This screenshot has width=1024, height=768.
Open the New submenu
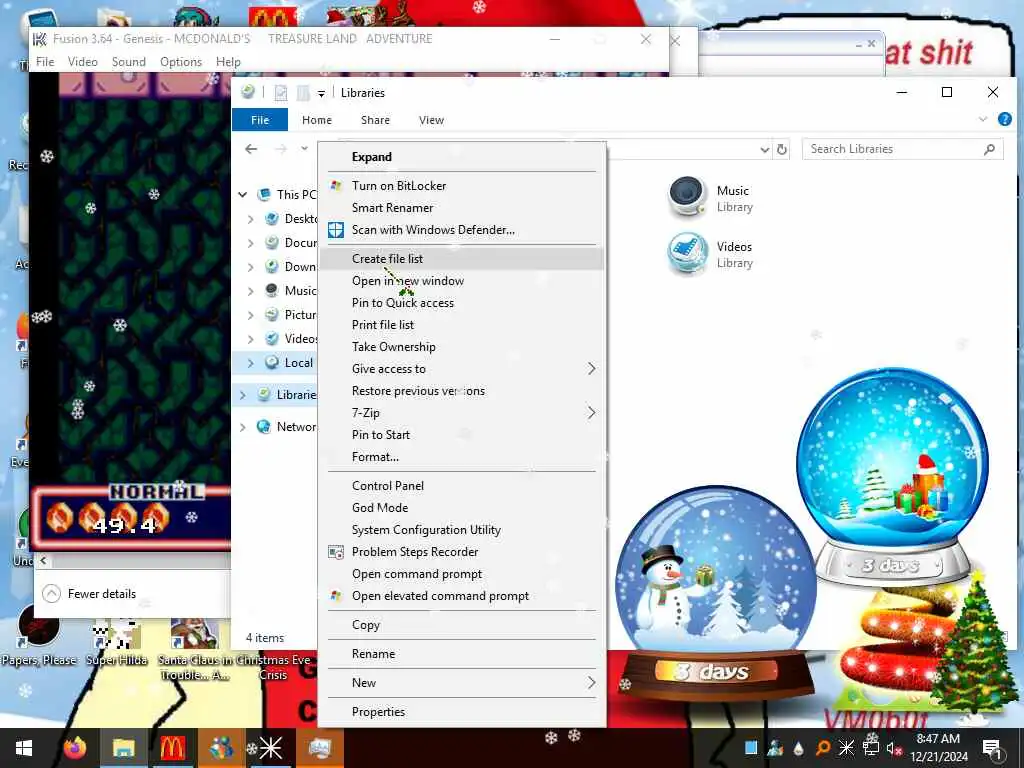[462, 682]
